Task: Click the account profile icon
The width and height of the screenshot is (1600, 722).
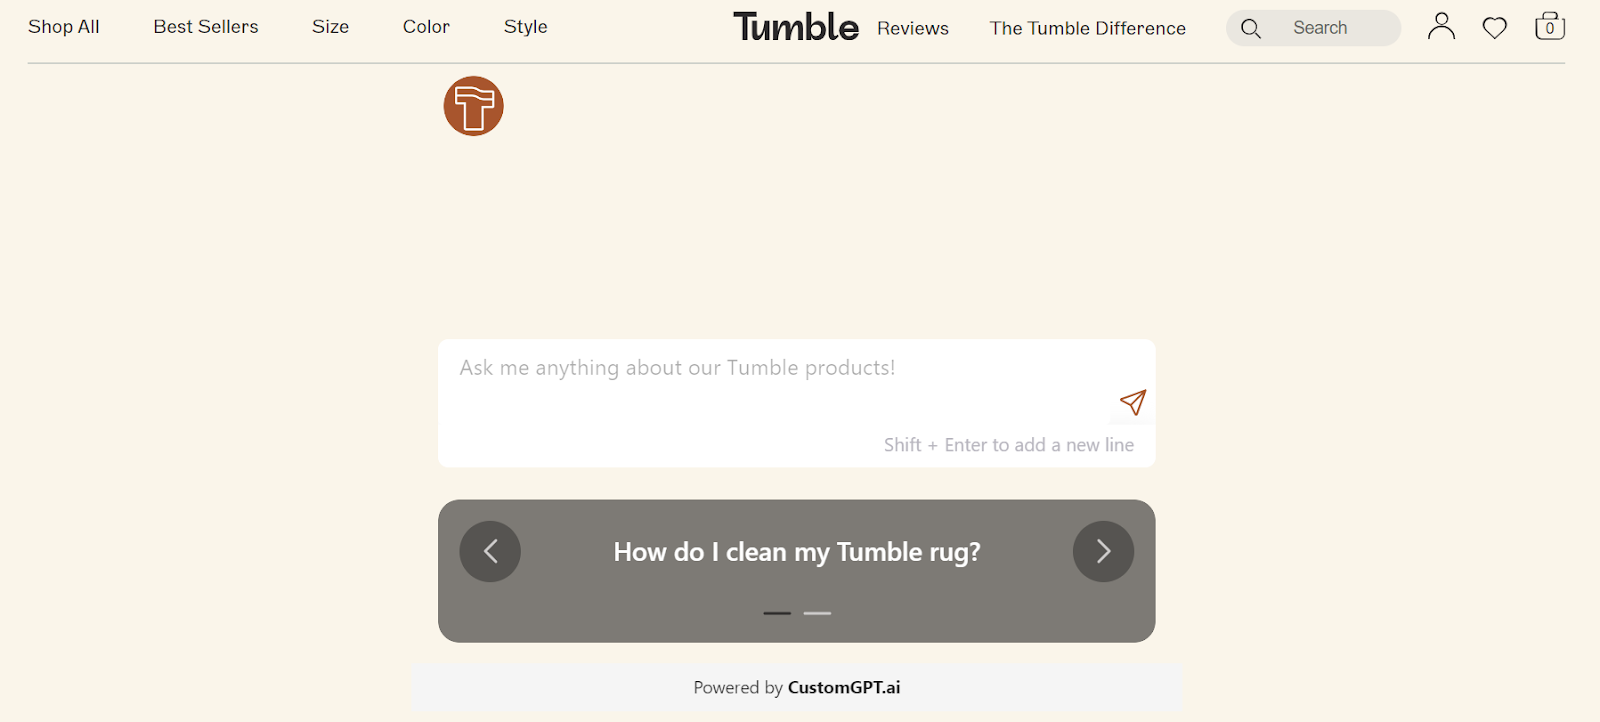Action: (1441, 26)
